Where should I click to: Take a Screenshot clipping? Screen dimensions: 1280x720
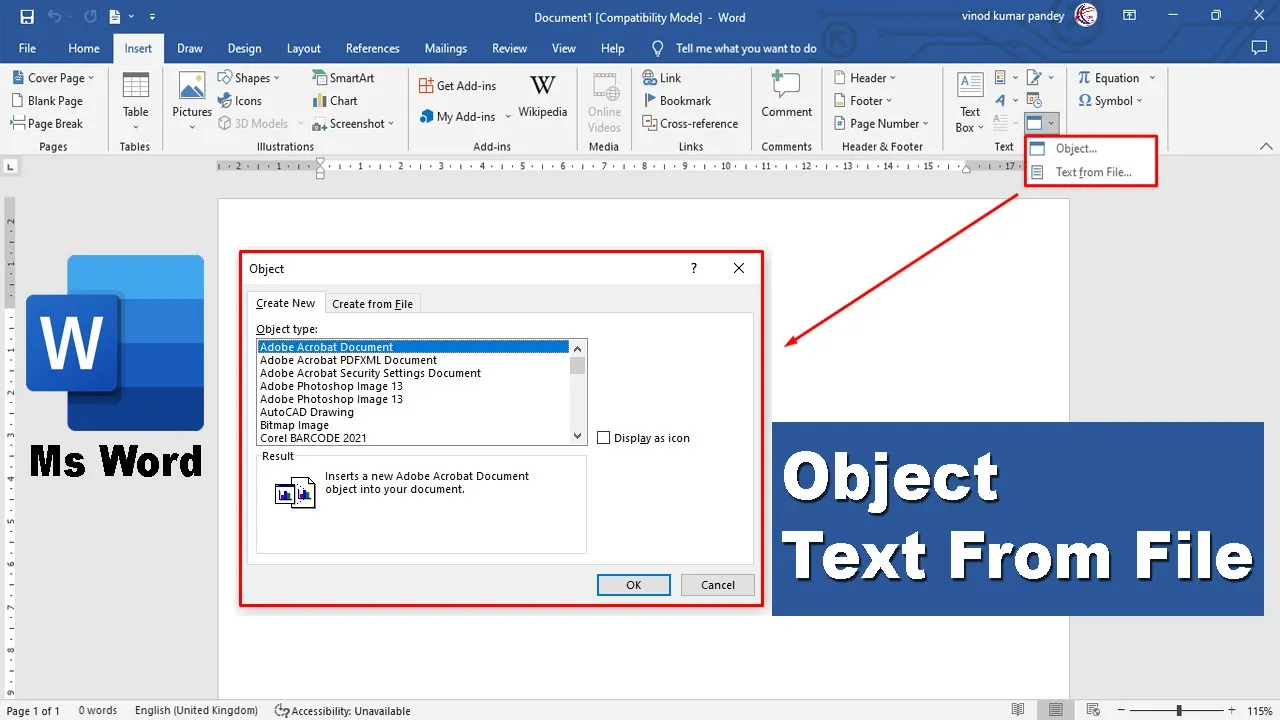pyautogui.click(x=353, y=124)
